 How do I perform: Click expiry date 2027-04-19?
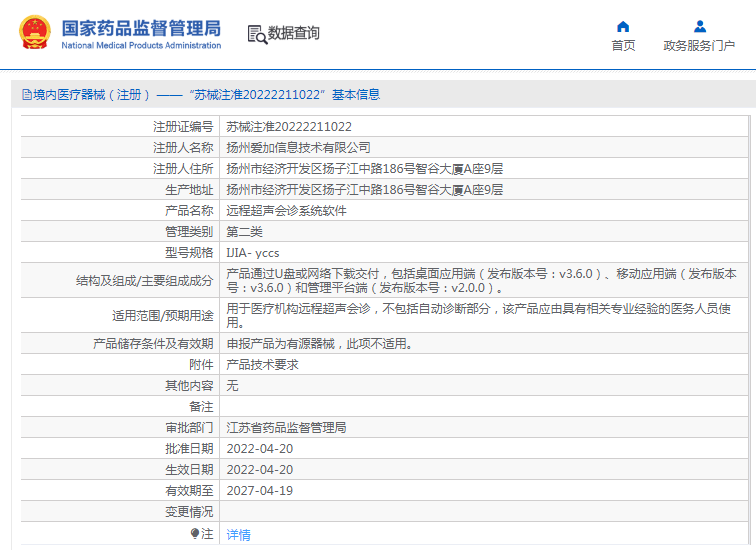(260, 491)
